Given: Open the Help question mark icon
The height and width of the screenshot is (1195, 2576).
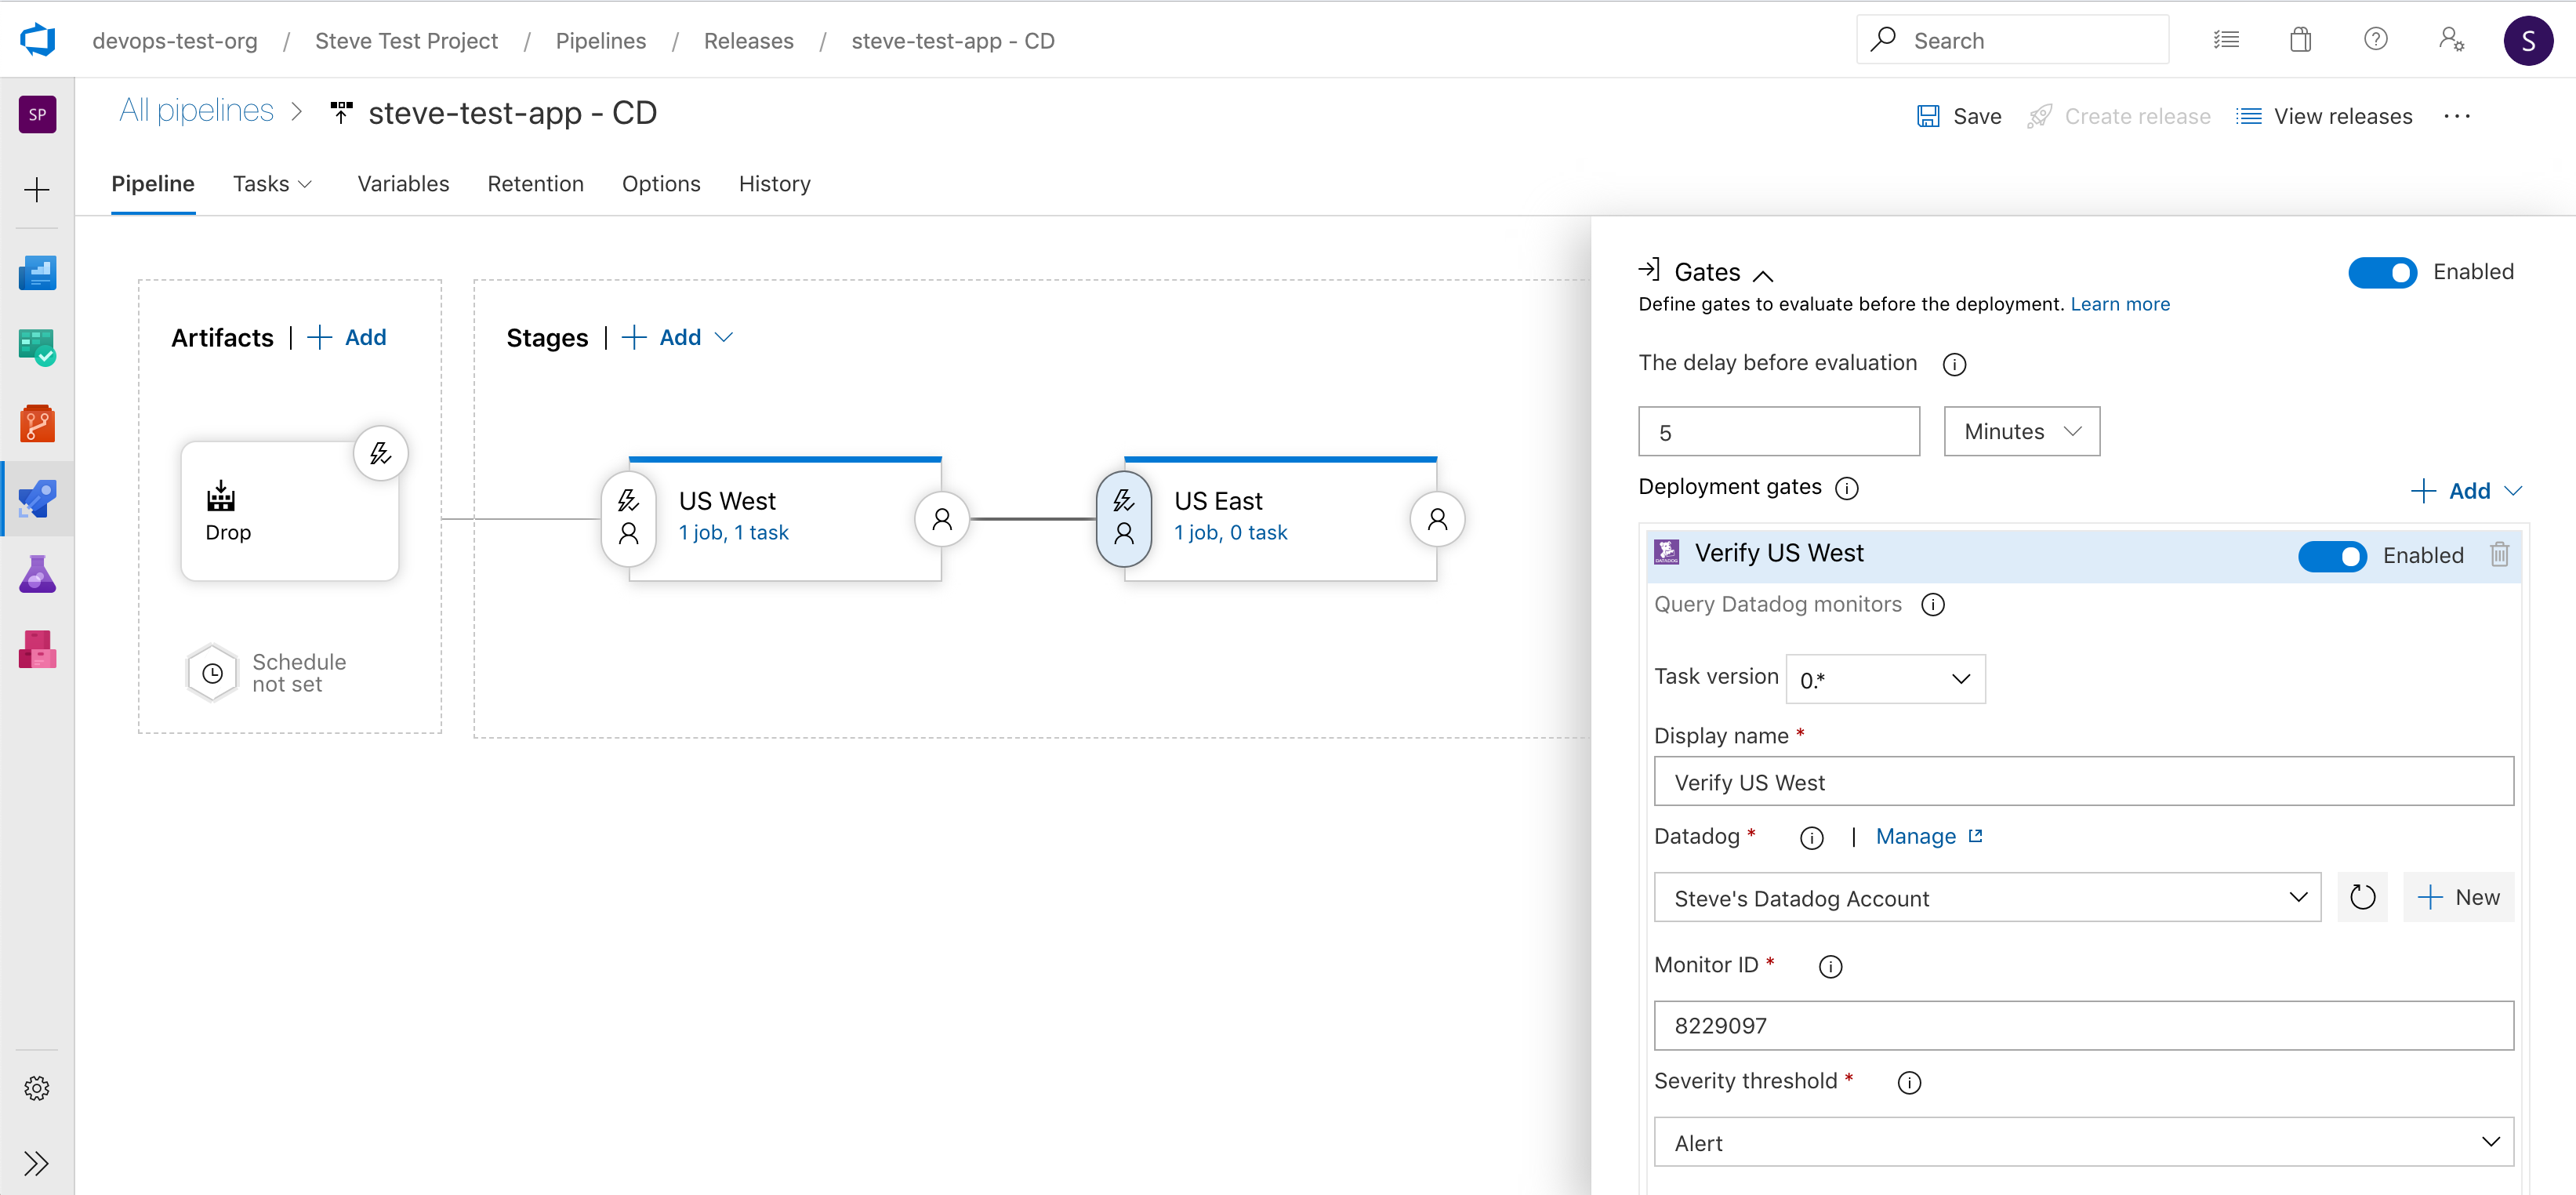Looking at the screenshot, I should 2376,39.
